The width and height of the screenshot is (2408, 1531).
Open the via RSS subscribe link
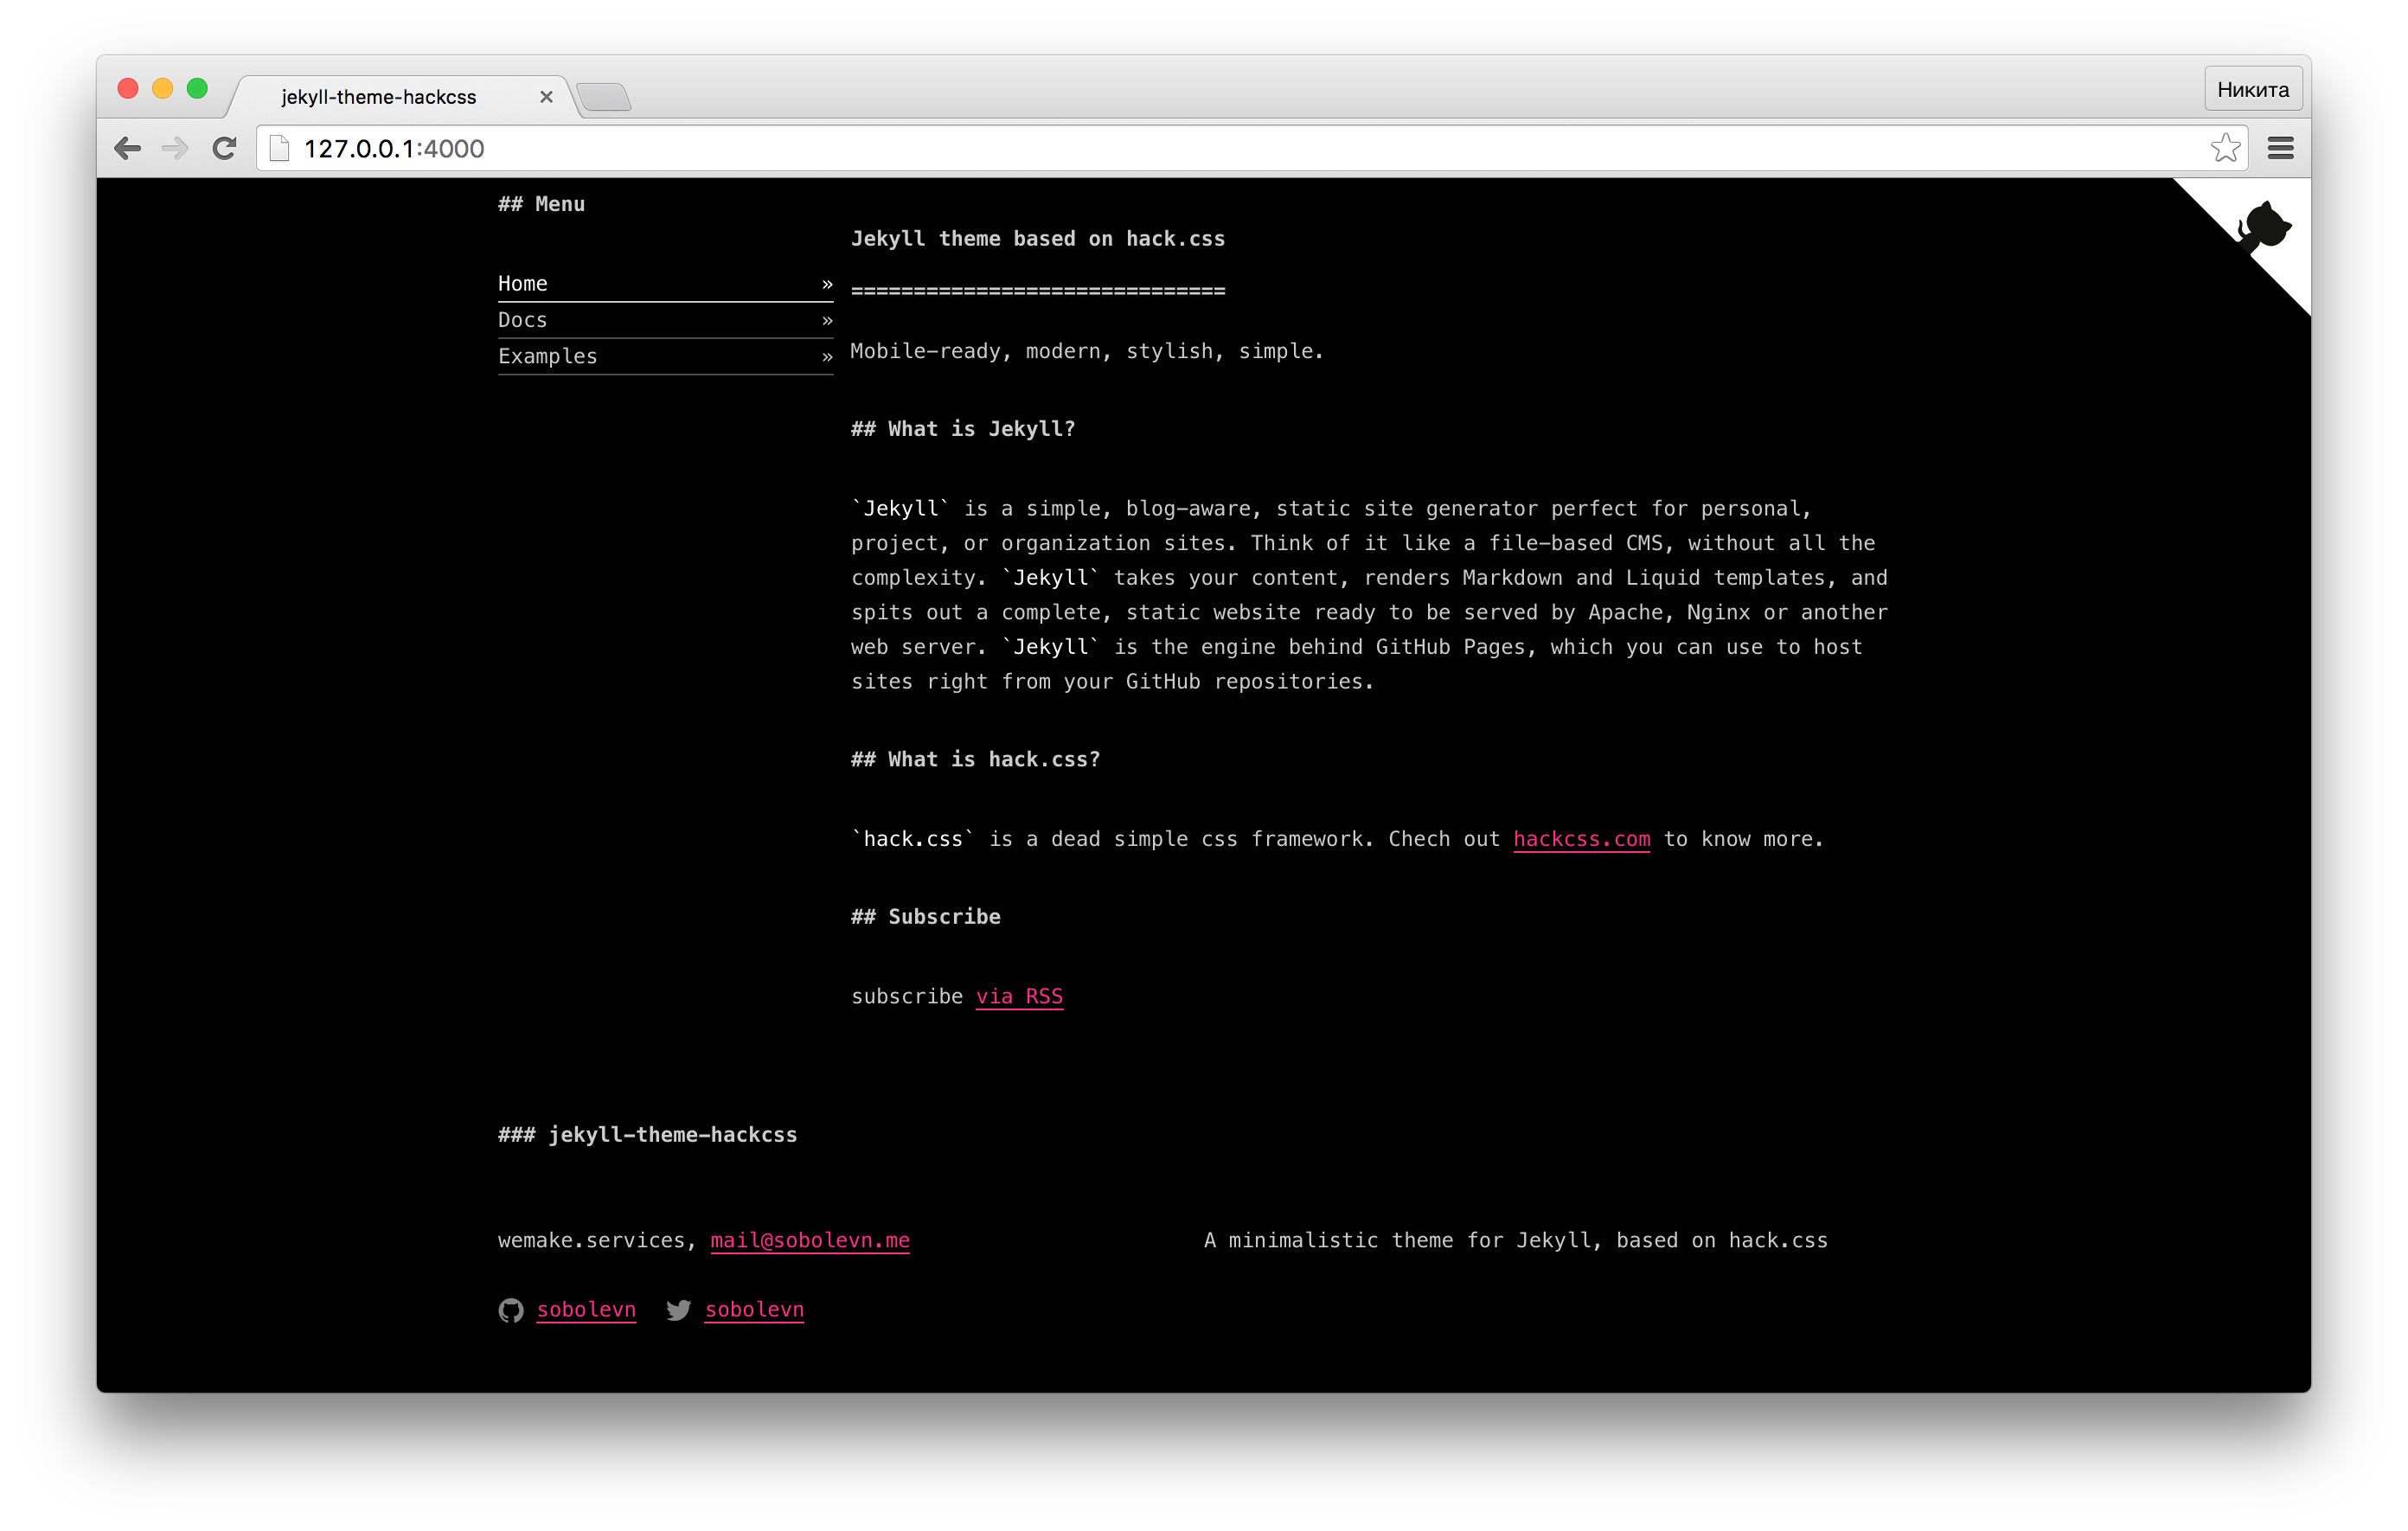(x=1019, y=997)
